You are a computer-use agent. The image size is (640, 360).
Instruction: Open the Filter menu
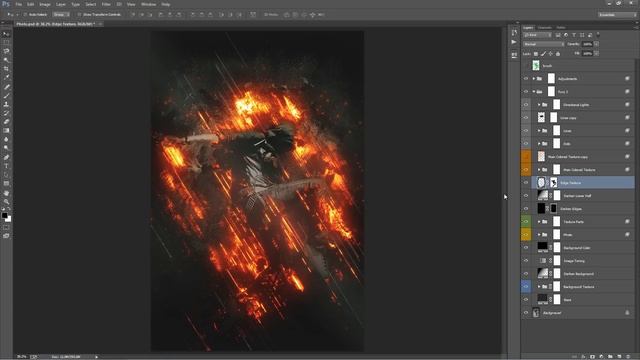coord(106,4)
